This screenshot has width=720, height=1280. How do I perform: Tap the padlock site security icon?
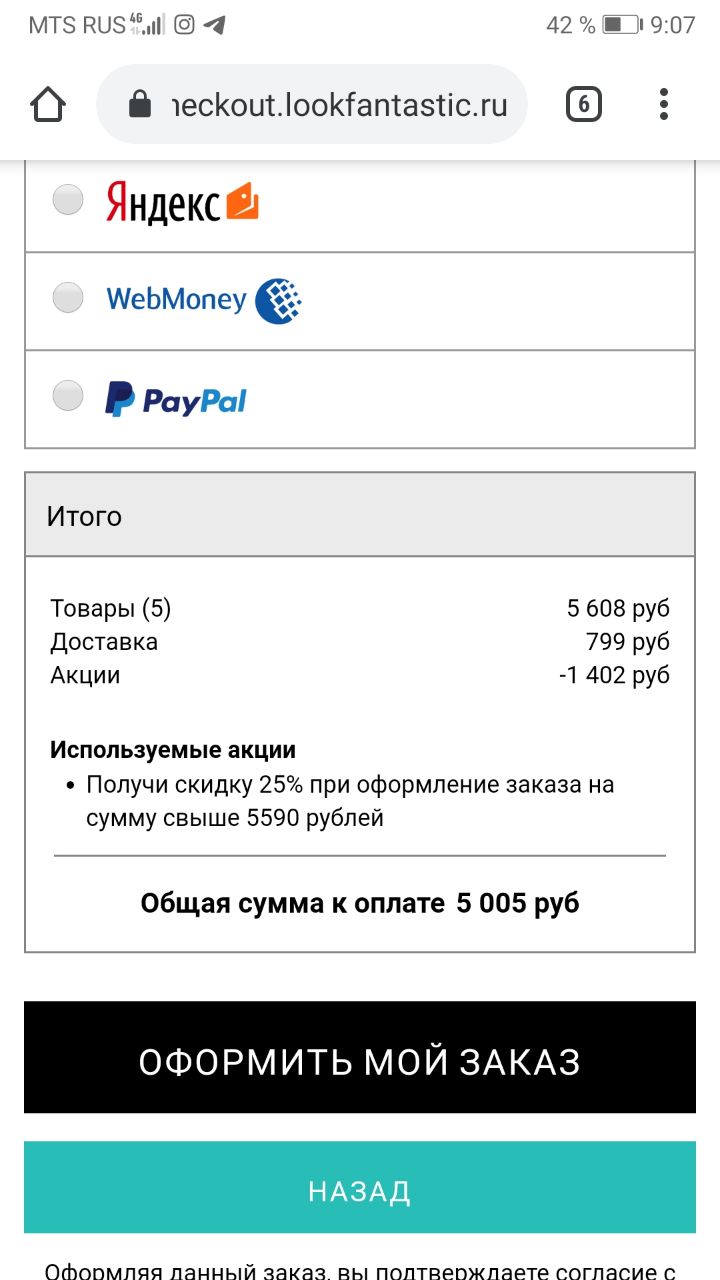point(140,104)
